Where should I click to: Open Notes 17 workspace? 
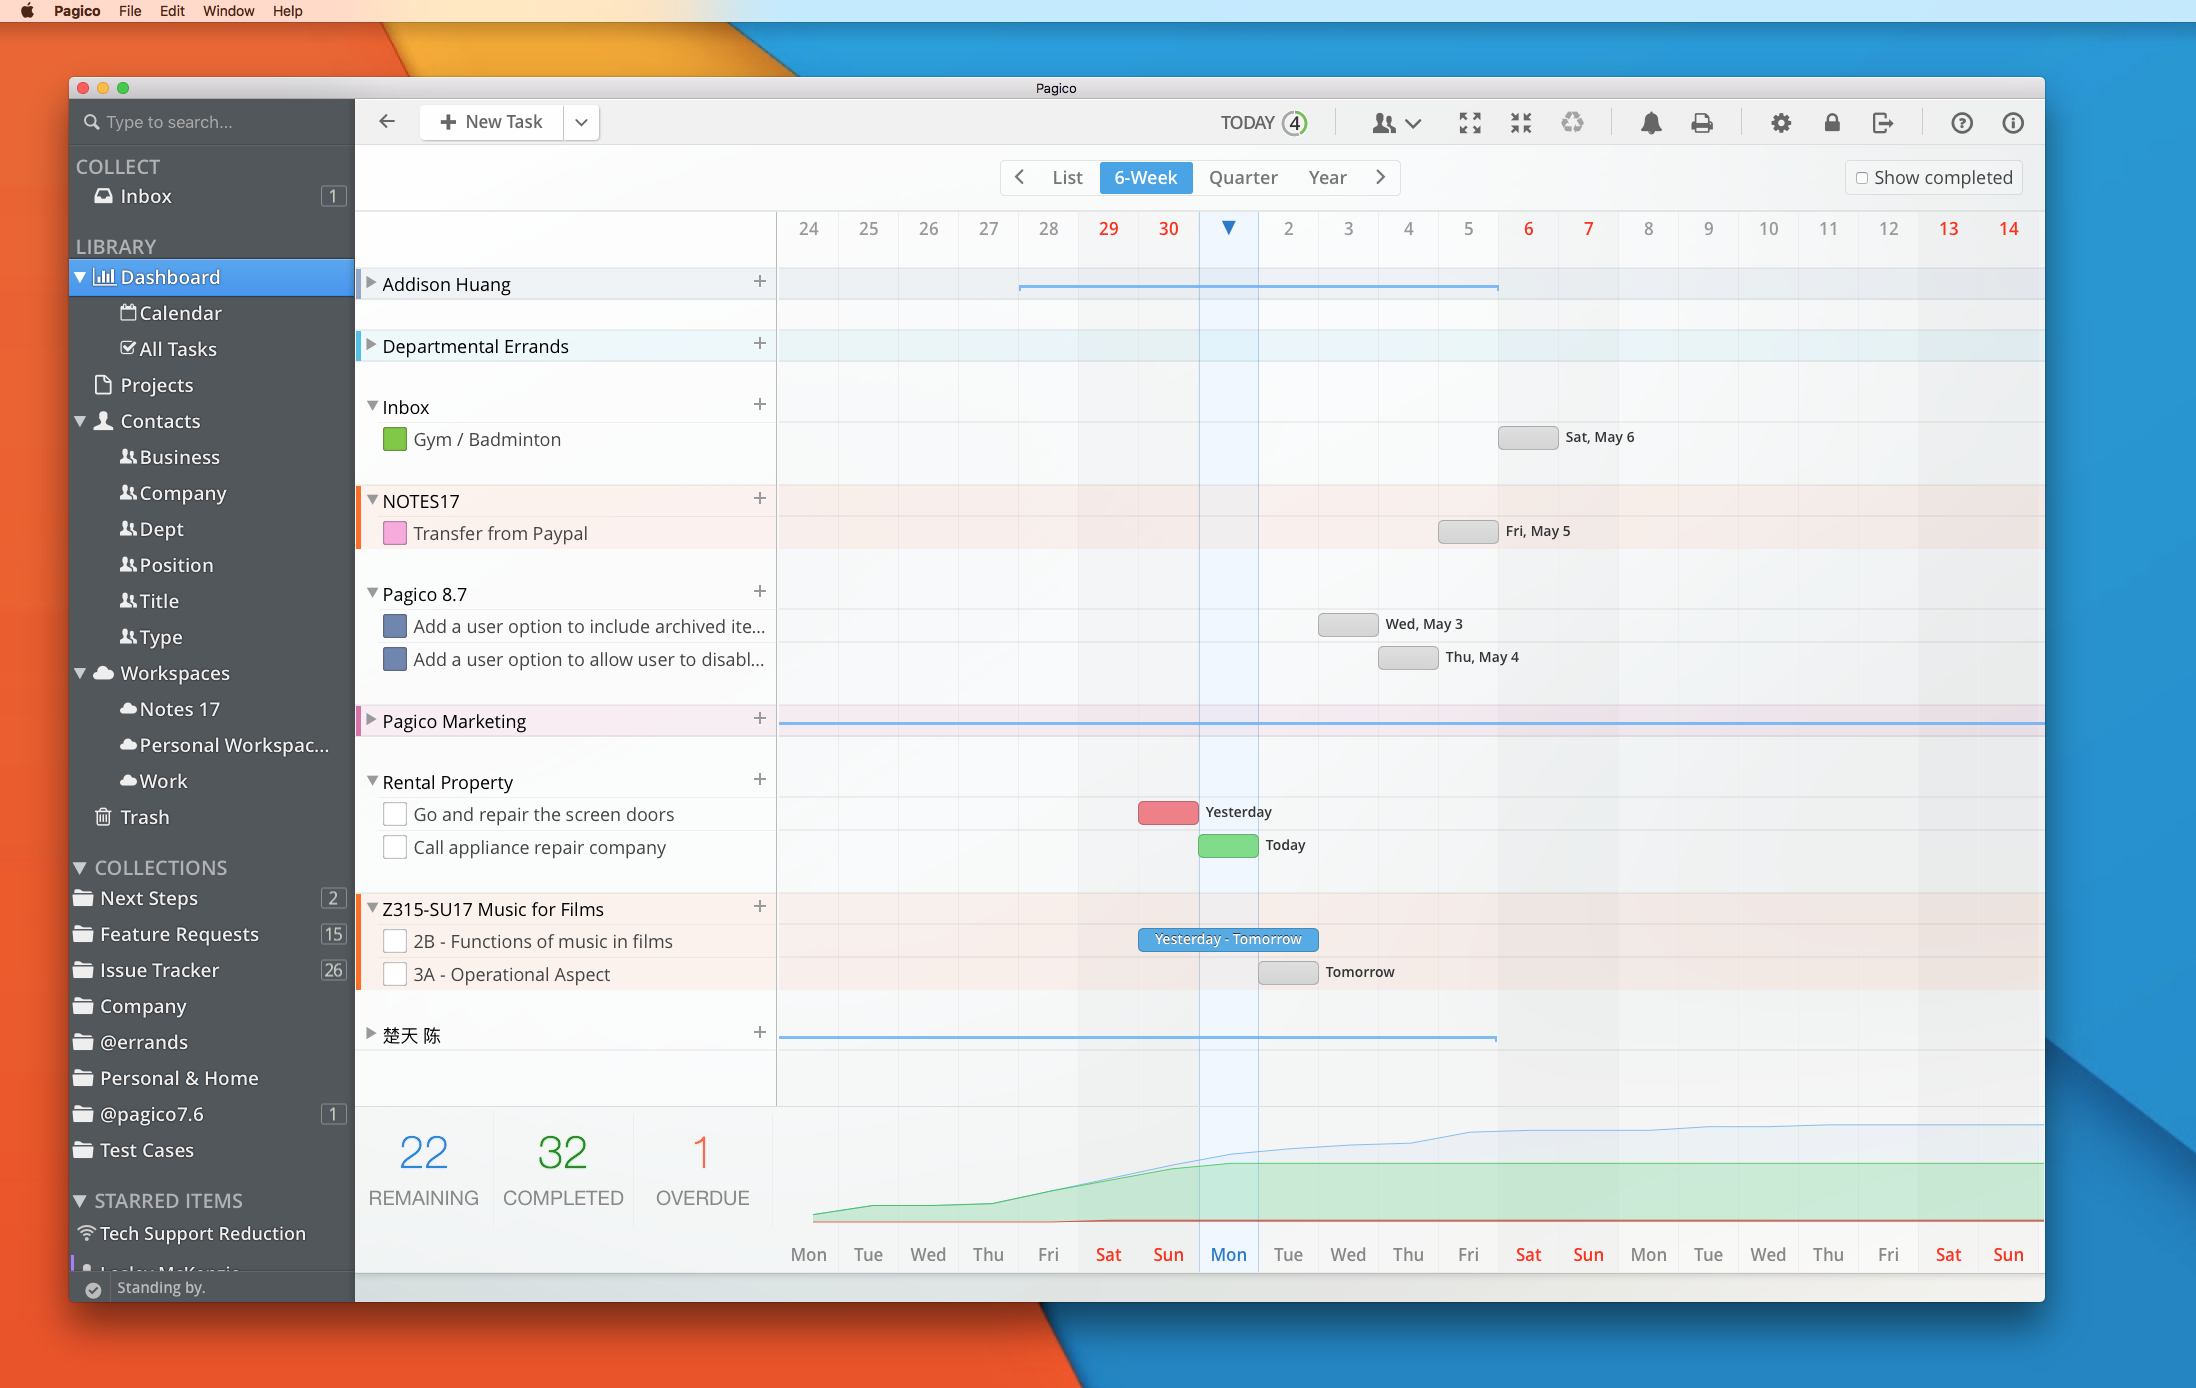tap(212, 709)
